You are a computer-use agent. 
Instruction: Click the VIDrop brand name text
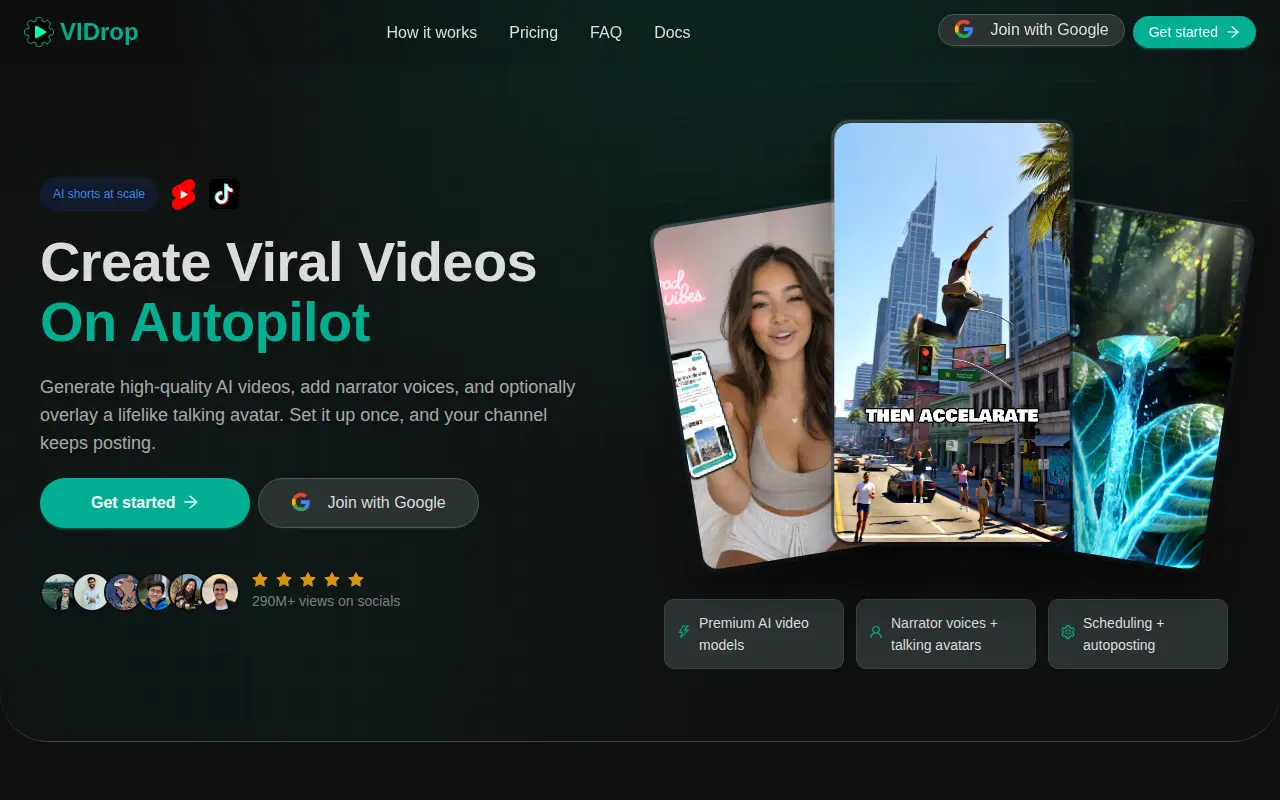(99, 32)
